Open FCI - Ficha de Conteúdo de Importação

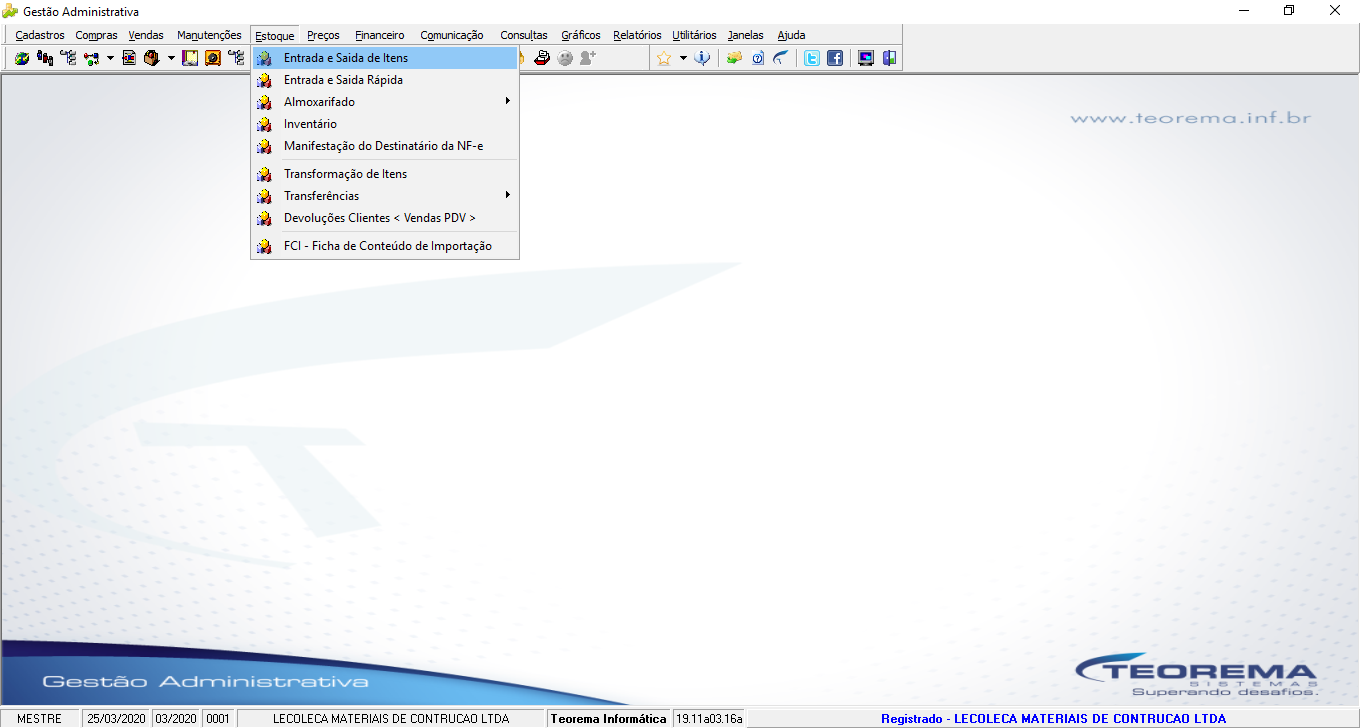click(x=385, y=246)
